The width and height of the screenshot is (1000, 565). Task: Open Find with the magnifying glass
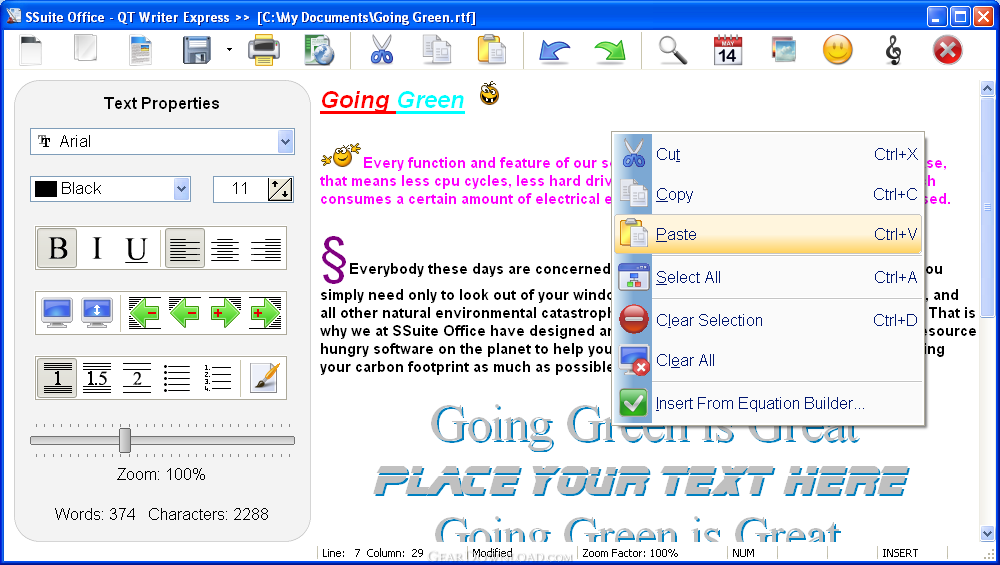tap(673, 50)
